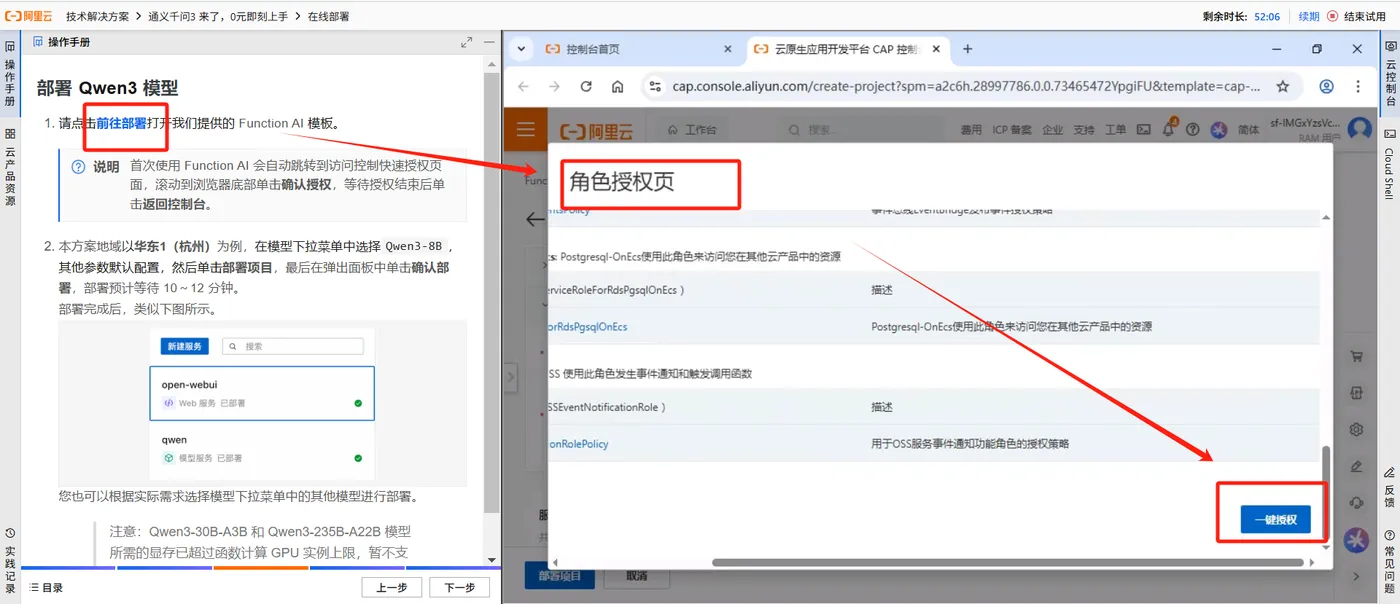This screenshot has height=604, width=1400.
Task: Click the gear settings icon in console sidebar
Action: coord(1357,429)
